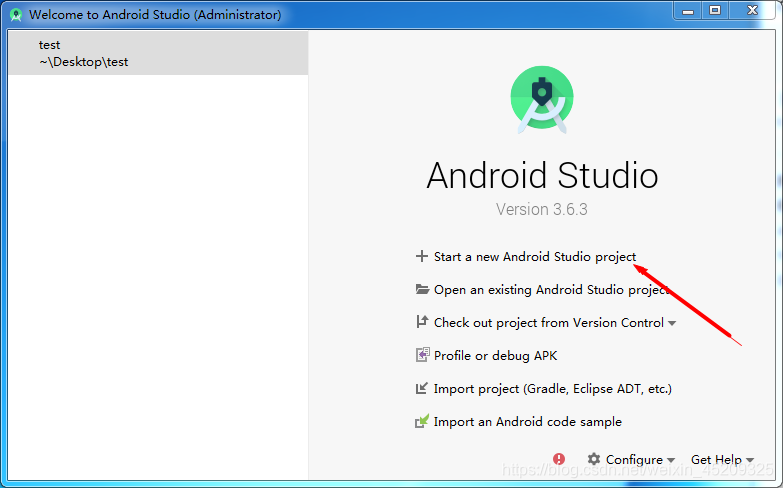
Task: Click the open folder icon
Action: click(422, 289)
